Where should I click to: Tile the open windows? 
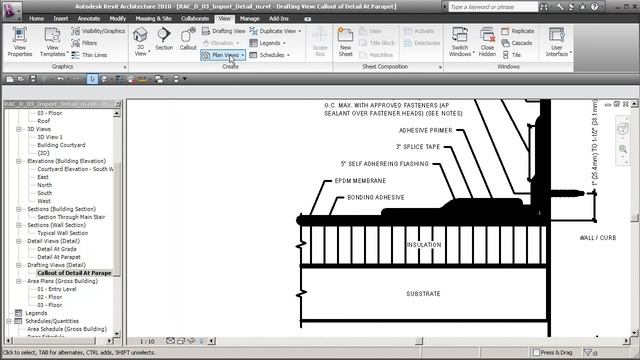coord(511,55)
